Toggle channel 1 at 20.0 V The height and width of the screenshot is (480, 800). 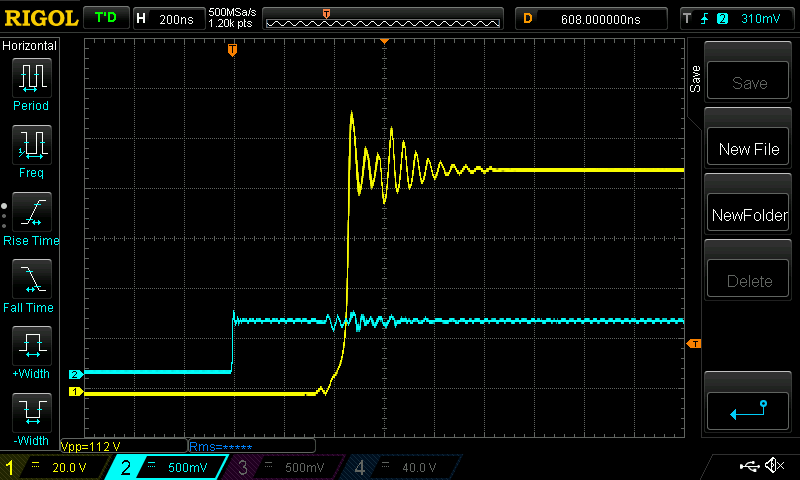(53, 467)
